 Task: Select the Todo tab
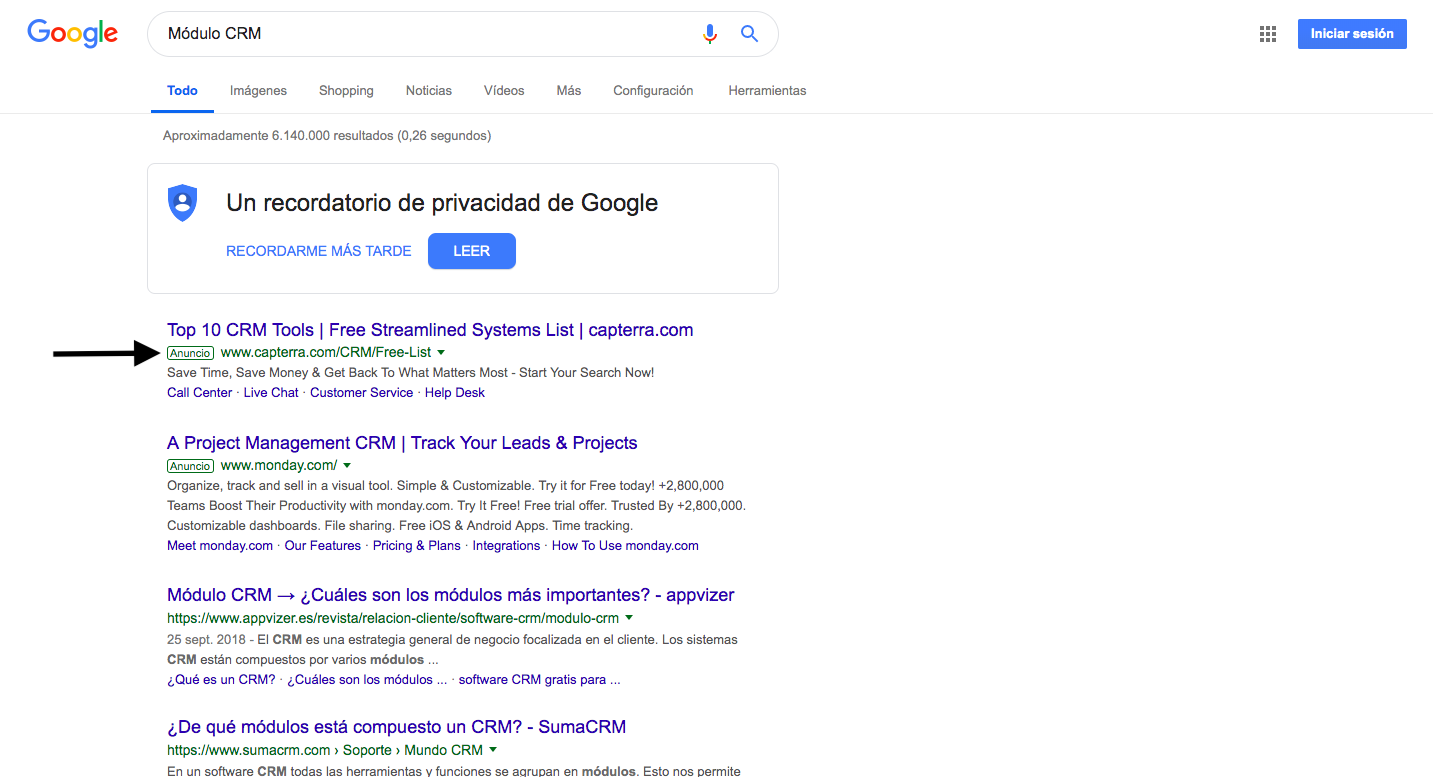[x=182, y=91]
